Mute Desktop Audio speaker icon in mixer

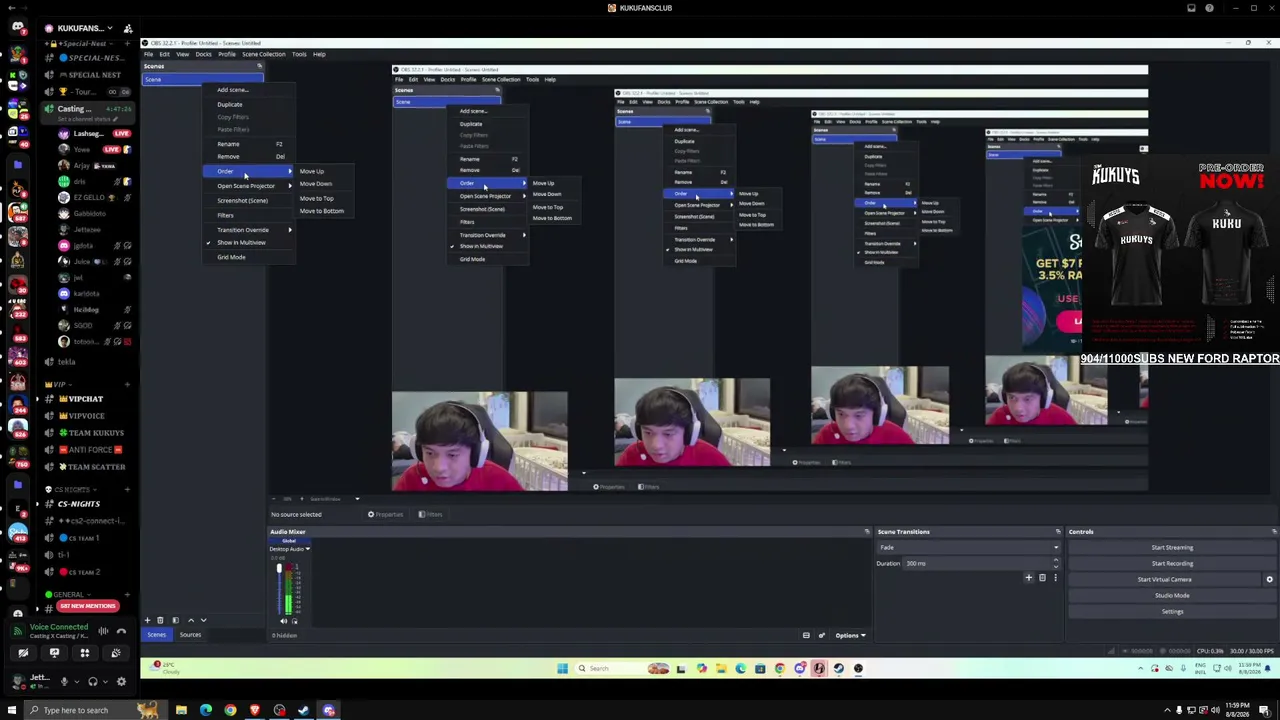[283, 621]
